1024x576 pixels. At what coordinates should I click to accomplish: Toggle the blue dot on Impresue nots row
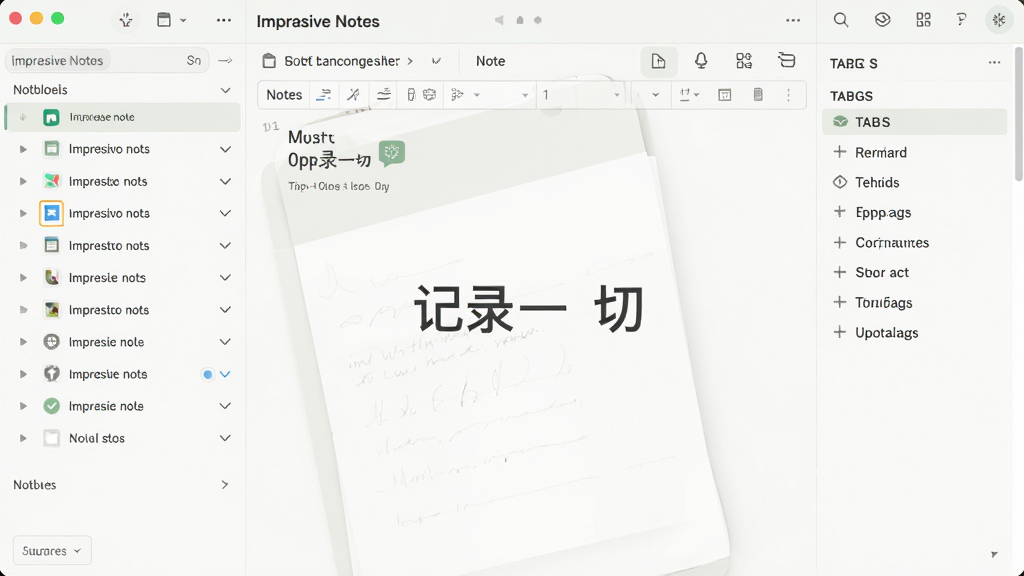click(x=208, y=374)
